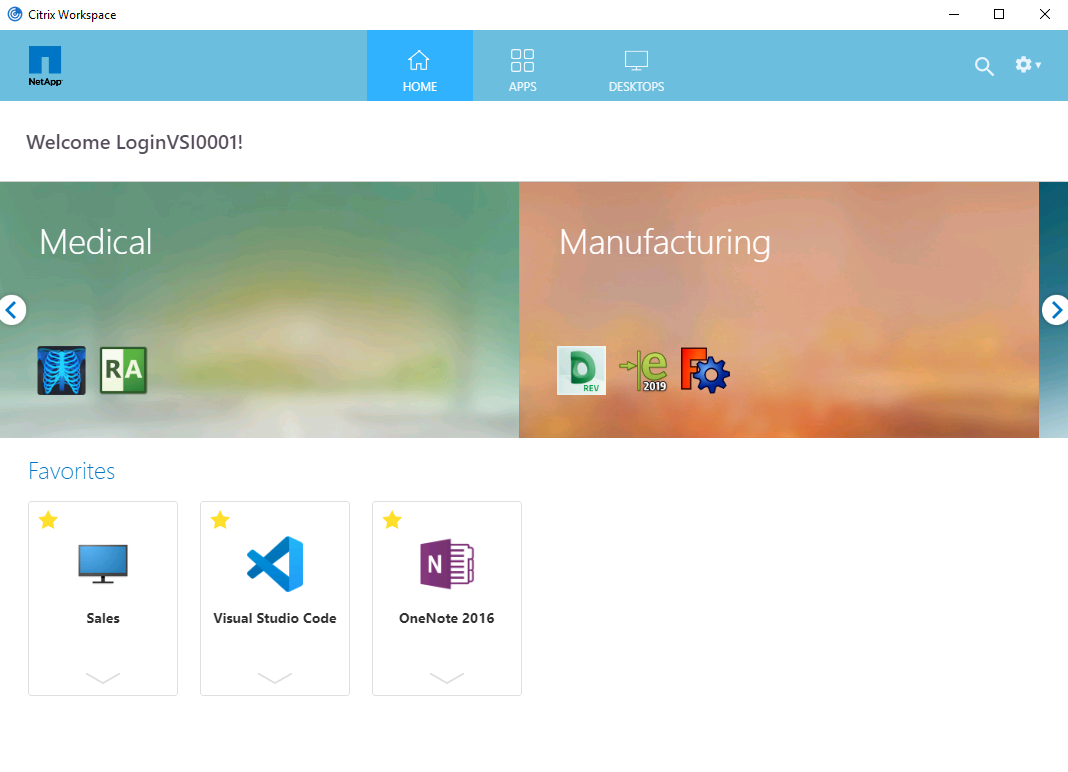Launch the green e 2019 app
Viewport: 1068px width, 772px height.
pos(643,371)
